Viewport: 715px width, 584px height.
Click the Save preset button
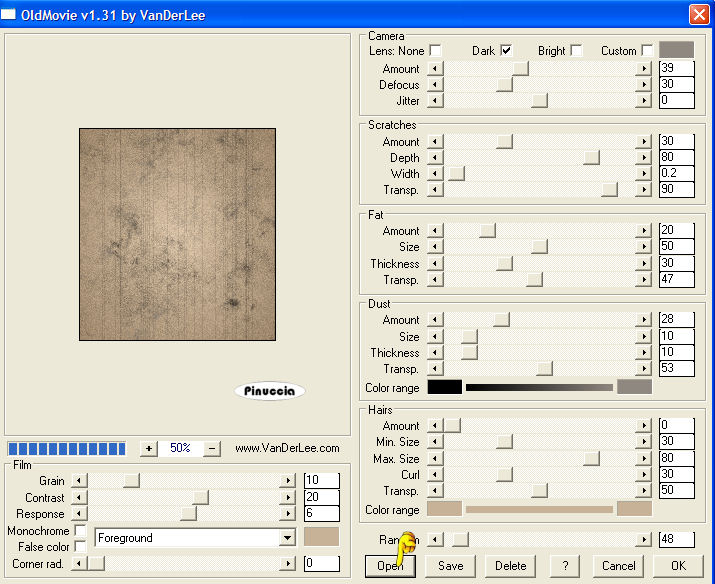click(x=450, y=565)
